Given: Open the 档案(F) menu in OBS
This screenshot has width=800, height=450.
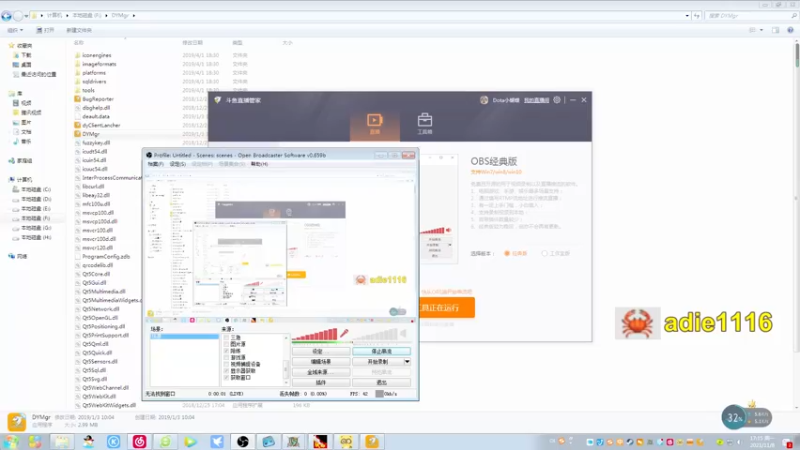Looking at the screenshot, I should [x=156, y=164].
